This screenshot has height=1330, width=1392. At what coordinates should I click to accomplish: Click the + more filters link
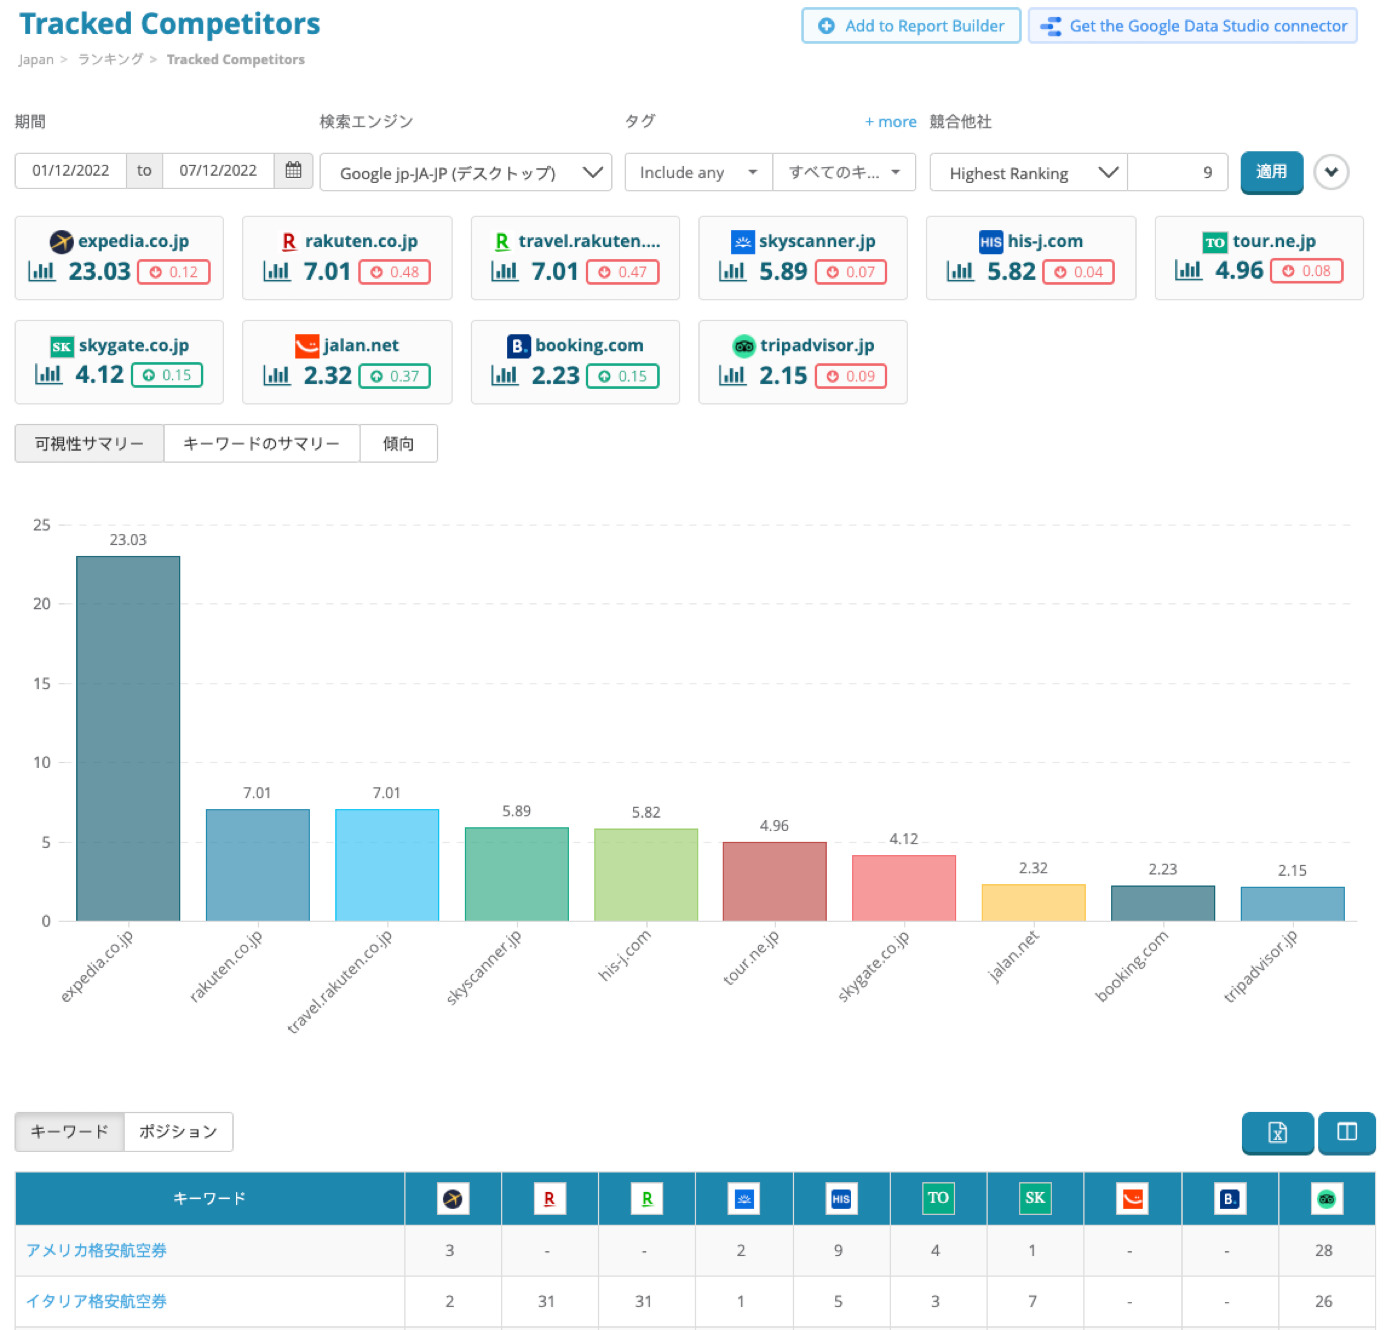point(891,121)
